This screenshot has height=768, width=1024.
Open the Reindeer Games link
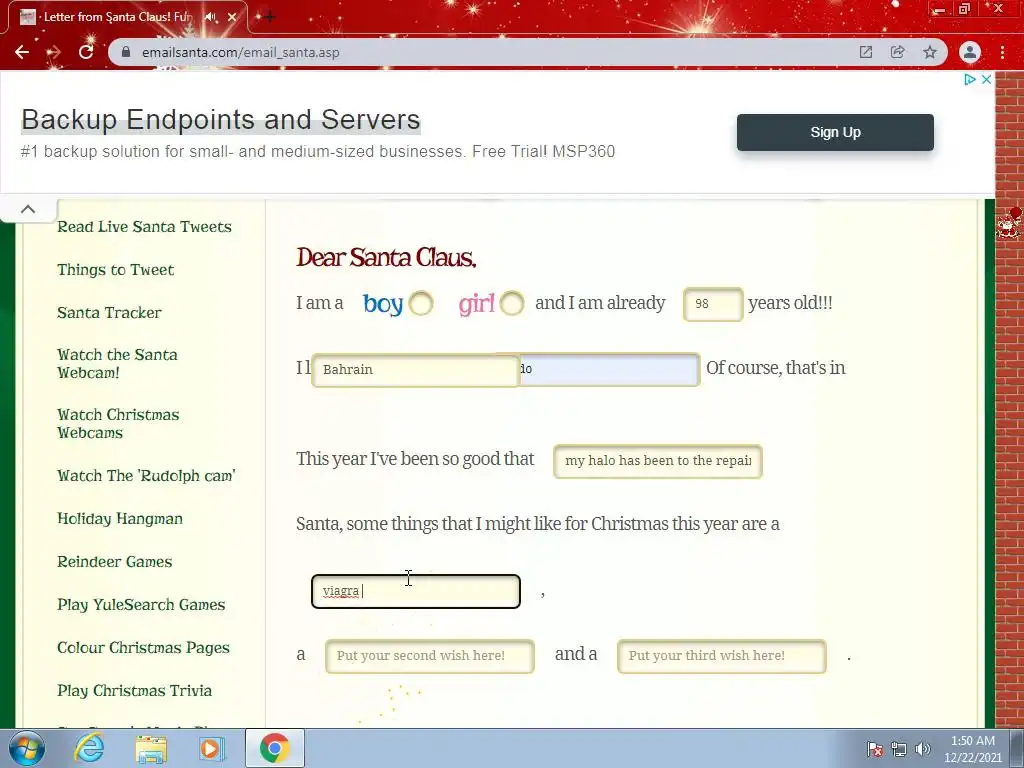pyautogui.click(x=115, y=562)
